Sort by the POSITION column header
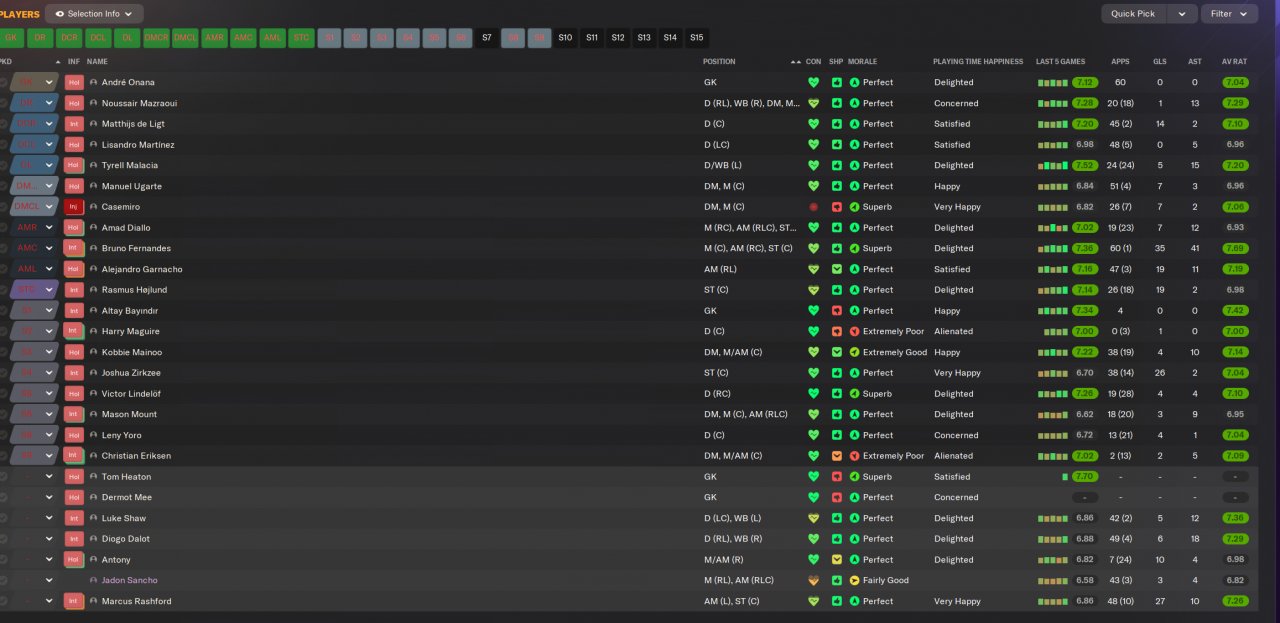Screen dimensions: 1280x623 tap(719, 62)
